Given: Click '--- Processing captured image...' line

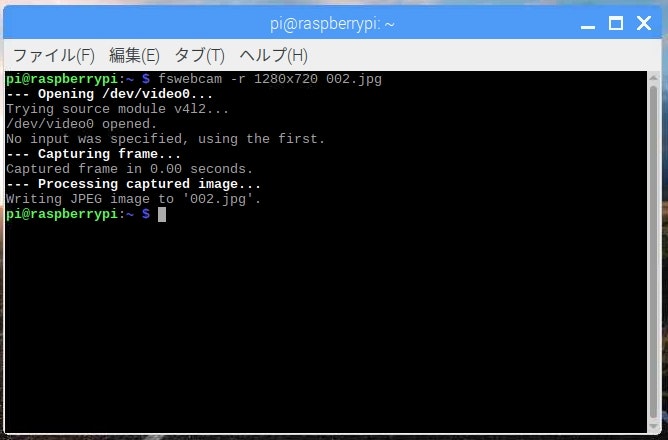Looking at the screenshot, I should pos(133,184).
